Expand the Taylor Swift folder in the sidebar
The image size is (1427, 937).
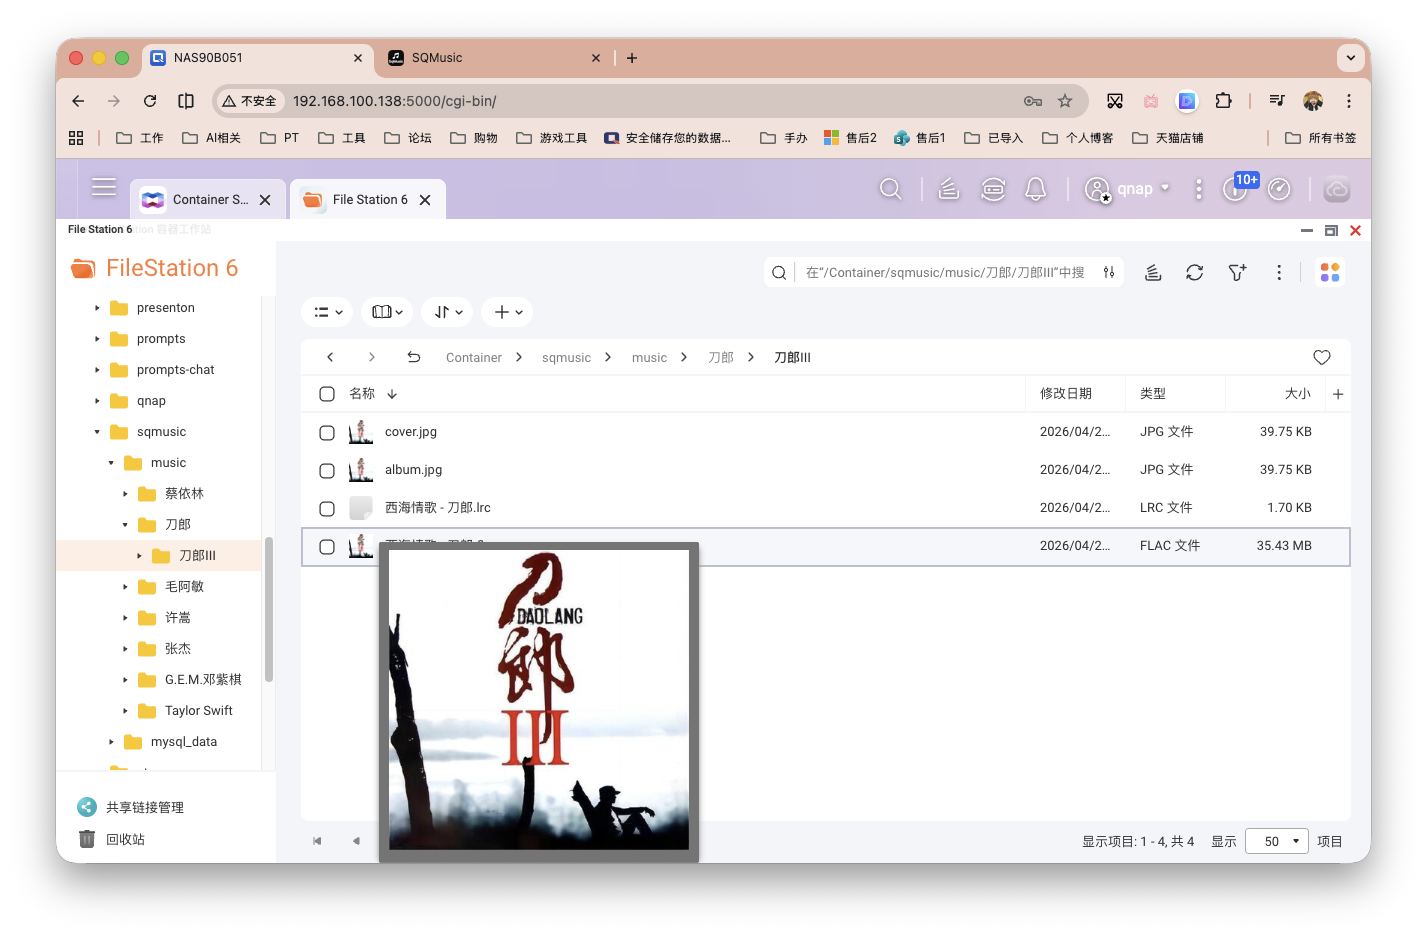pyautogui.click(x=124, y=710)
